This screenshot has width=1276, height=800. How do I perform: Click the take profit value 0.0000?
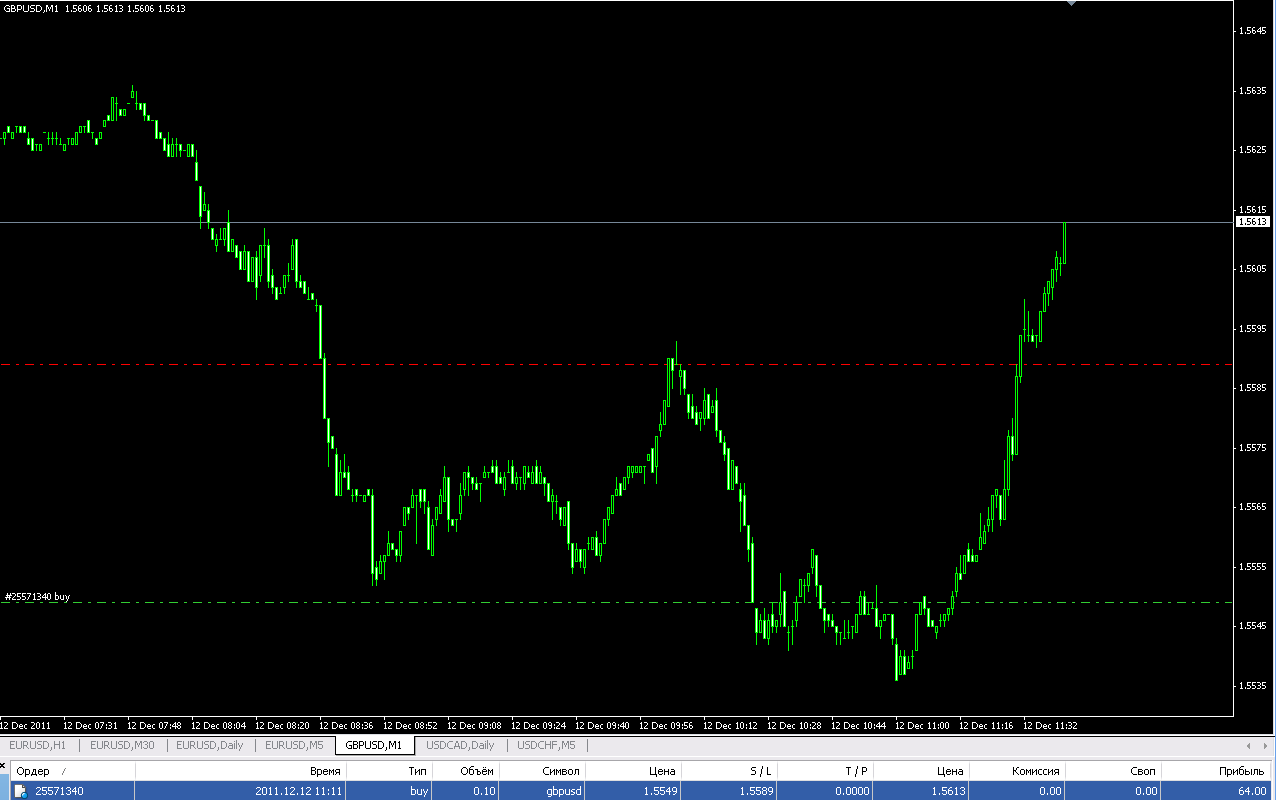pyautogui.click(x=851, y=791)
